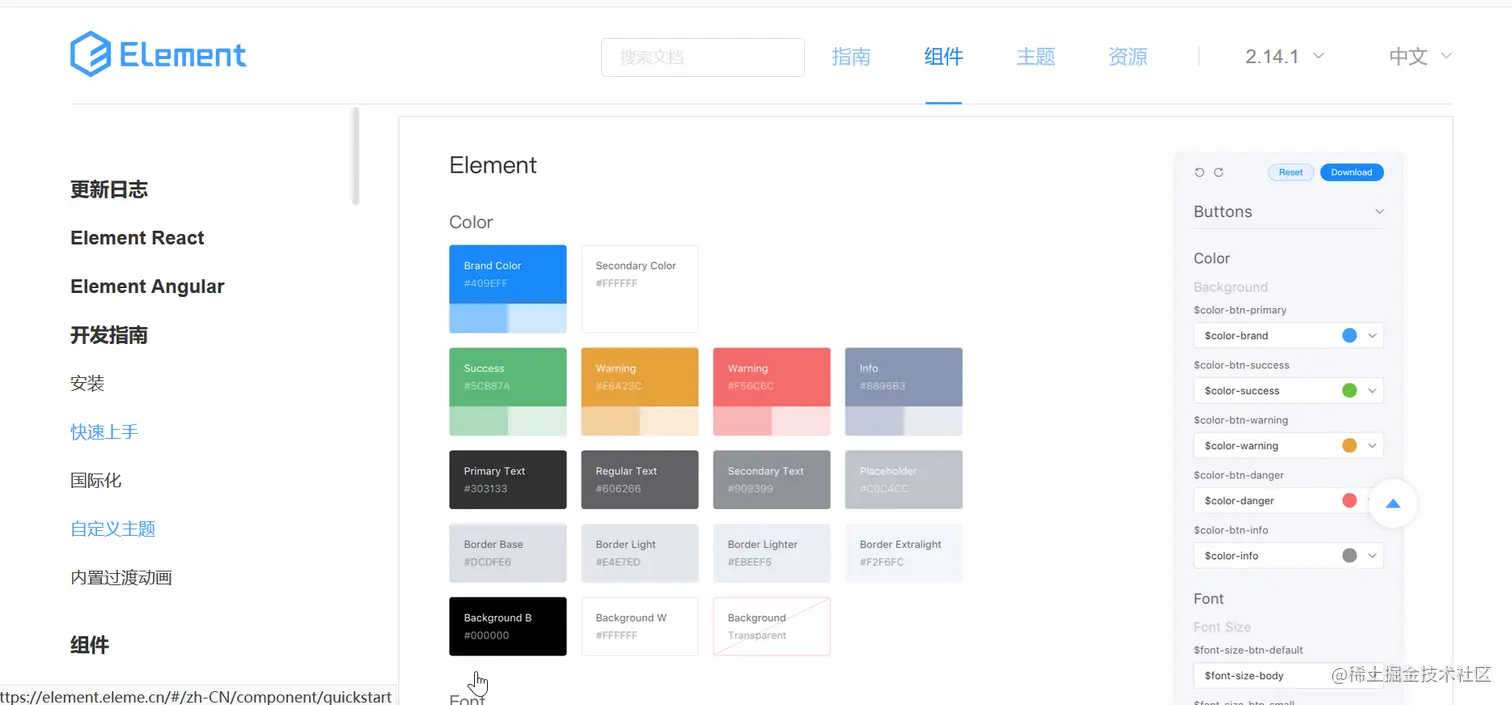Click the redo icon in theme panel
This screenshot has width=1512, height=705.
(1218, 172)
